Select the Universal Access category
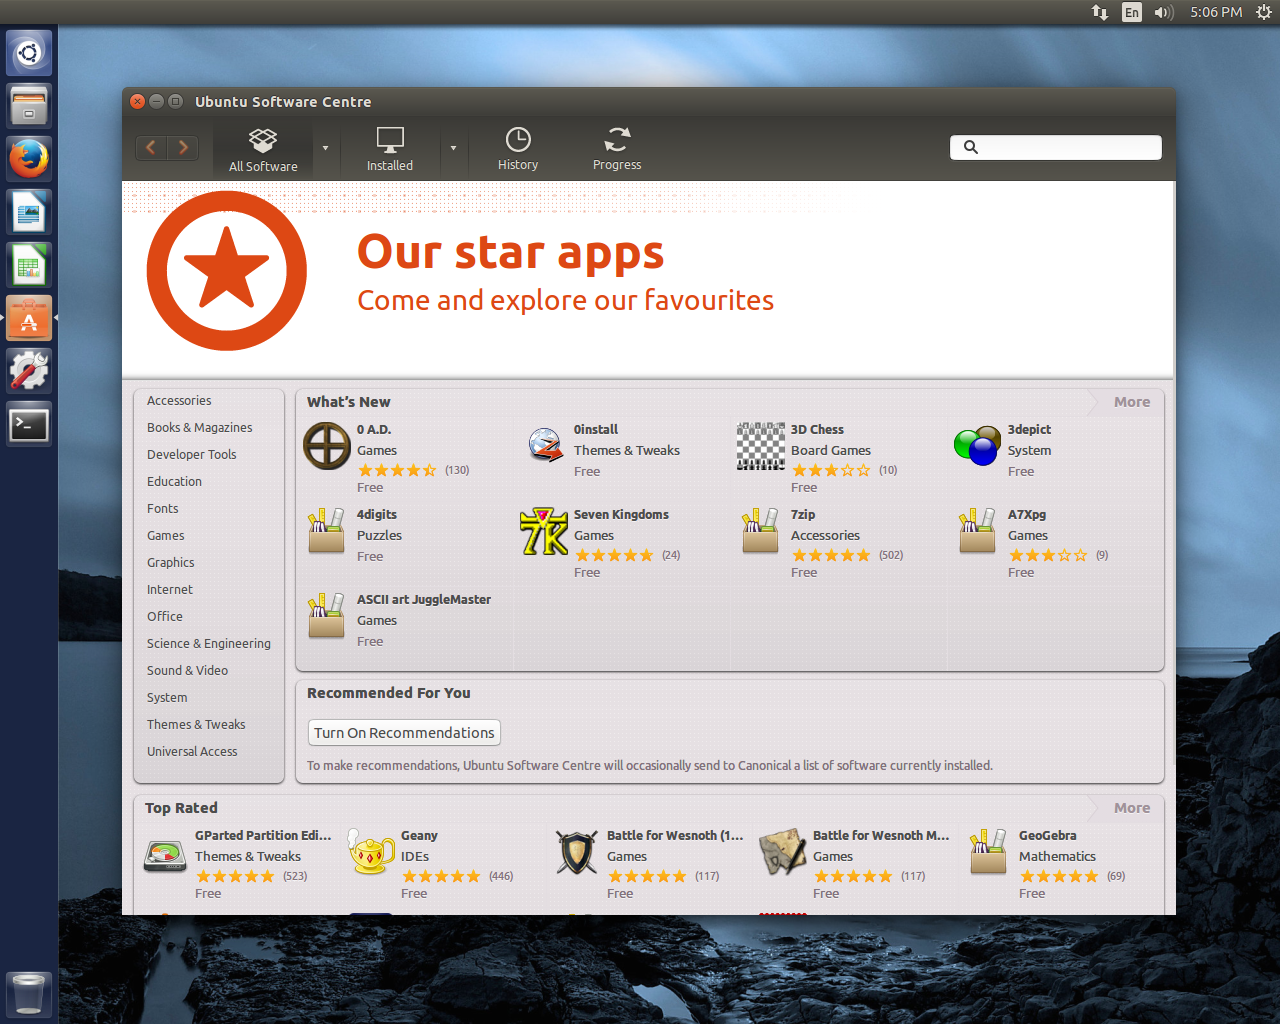This screenshot has width=1280, height=1024. tap(192, 752)
